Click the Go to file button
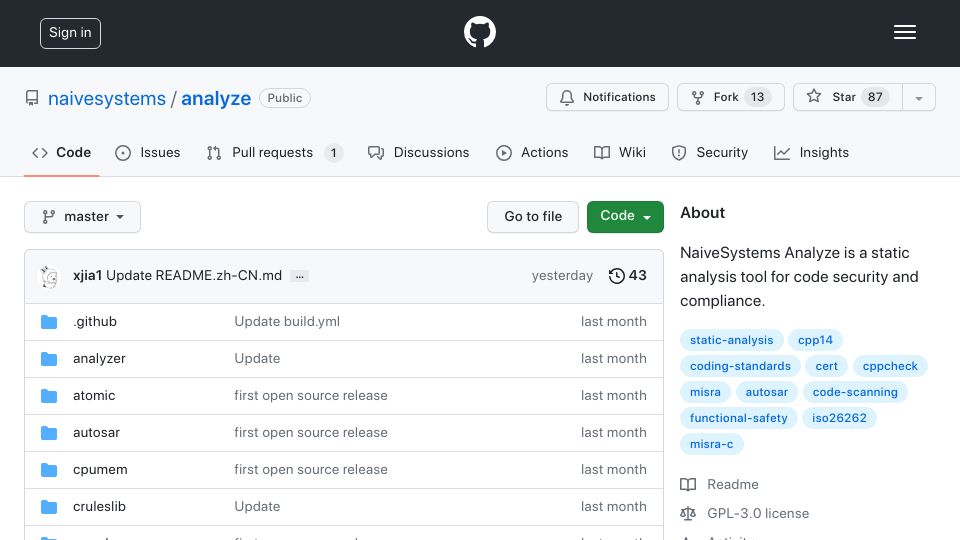 coord(533,217)
